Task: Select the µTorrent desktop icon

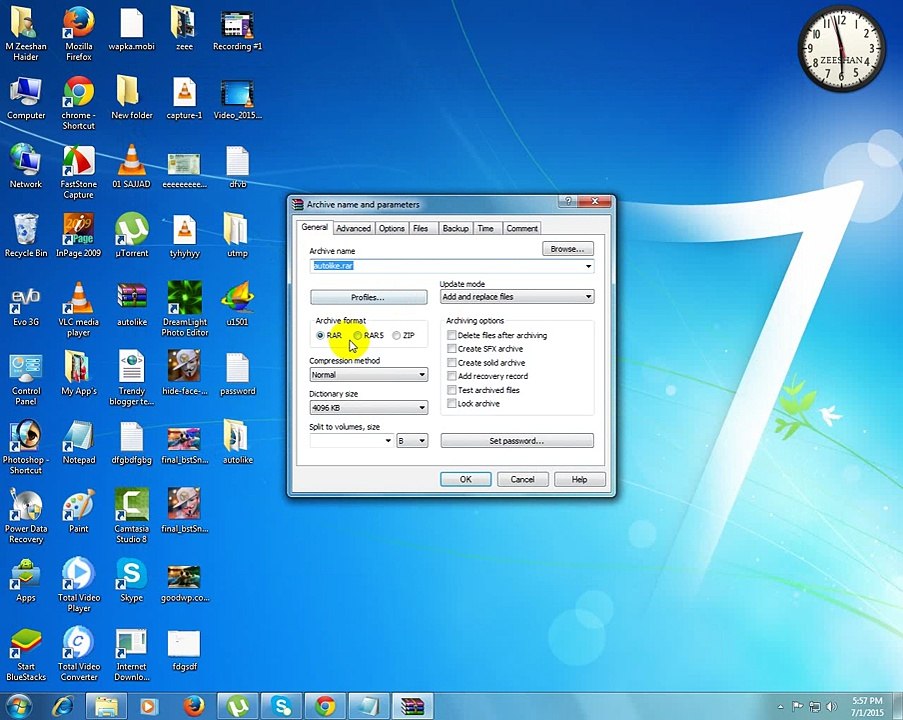Action: click(132, 235)
